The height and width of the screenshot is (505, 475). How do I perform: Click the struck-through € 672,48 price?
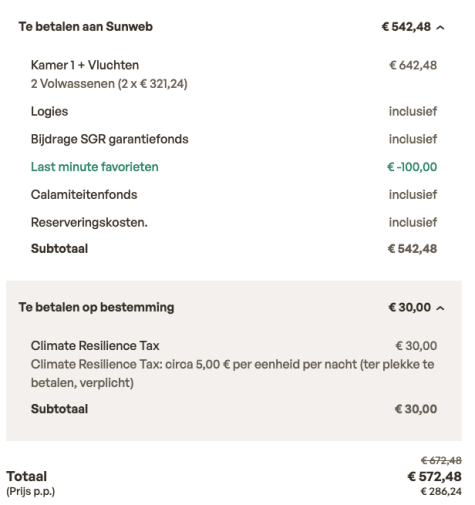point(441,461)
